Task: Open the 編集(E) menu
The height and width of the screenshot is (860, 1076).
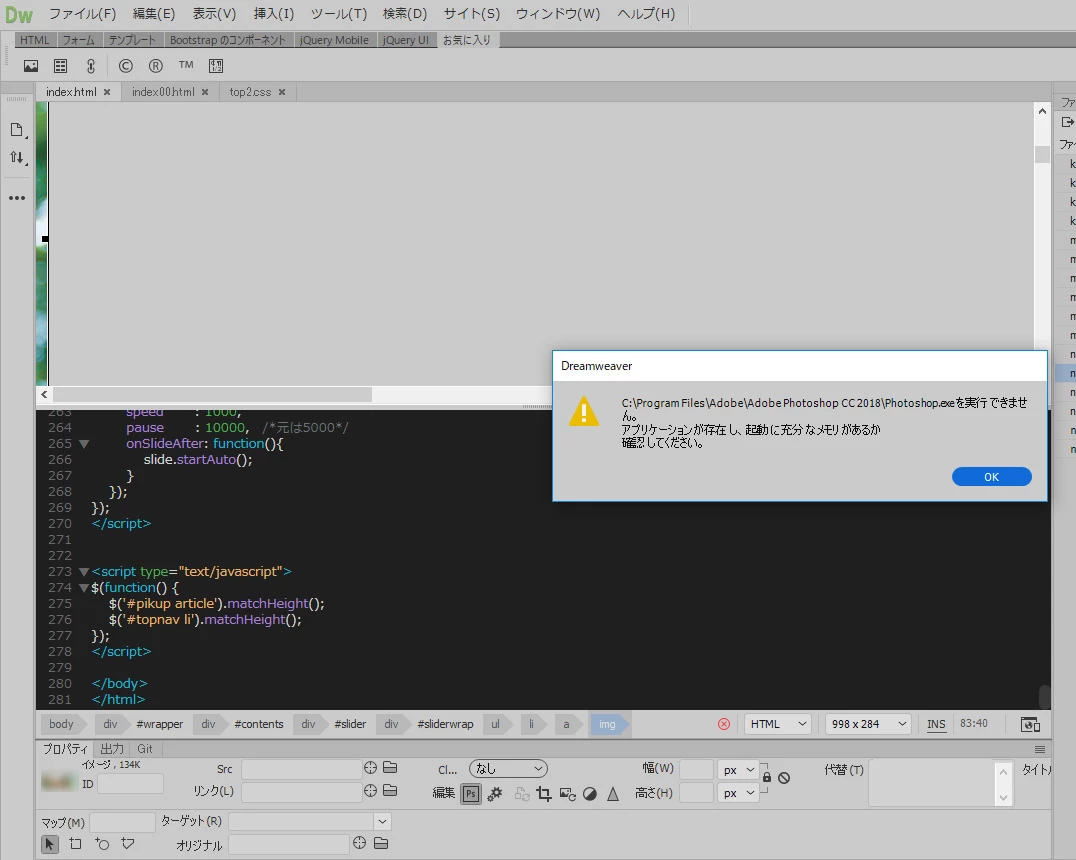Action: pos(154,14)
